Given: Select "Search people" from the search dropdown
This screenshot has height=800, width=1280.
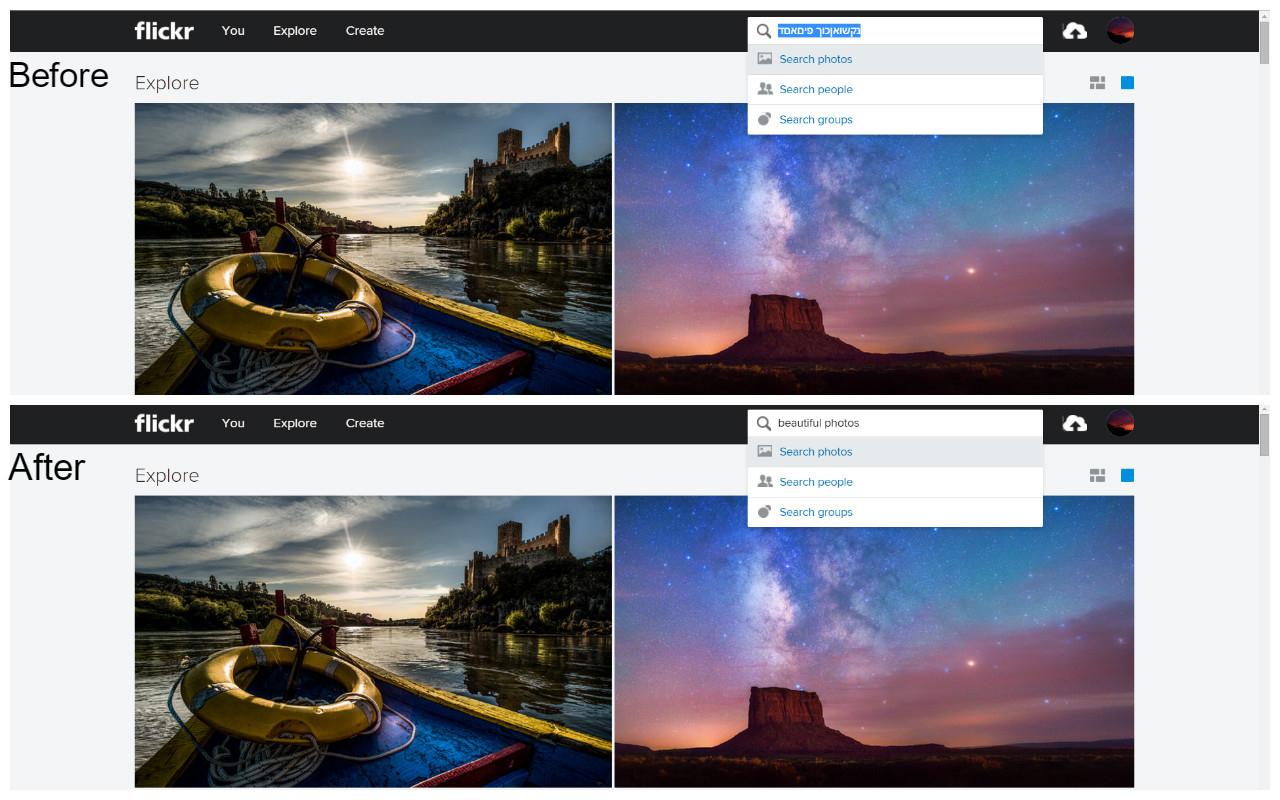Looking at the screenshot, I should (x=816, y=89).
